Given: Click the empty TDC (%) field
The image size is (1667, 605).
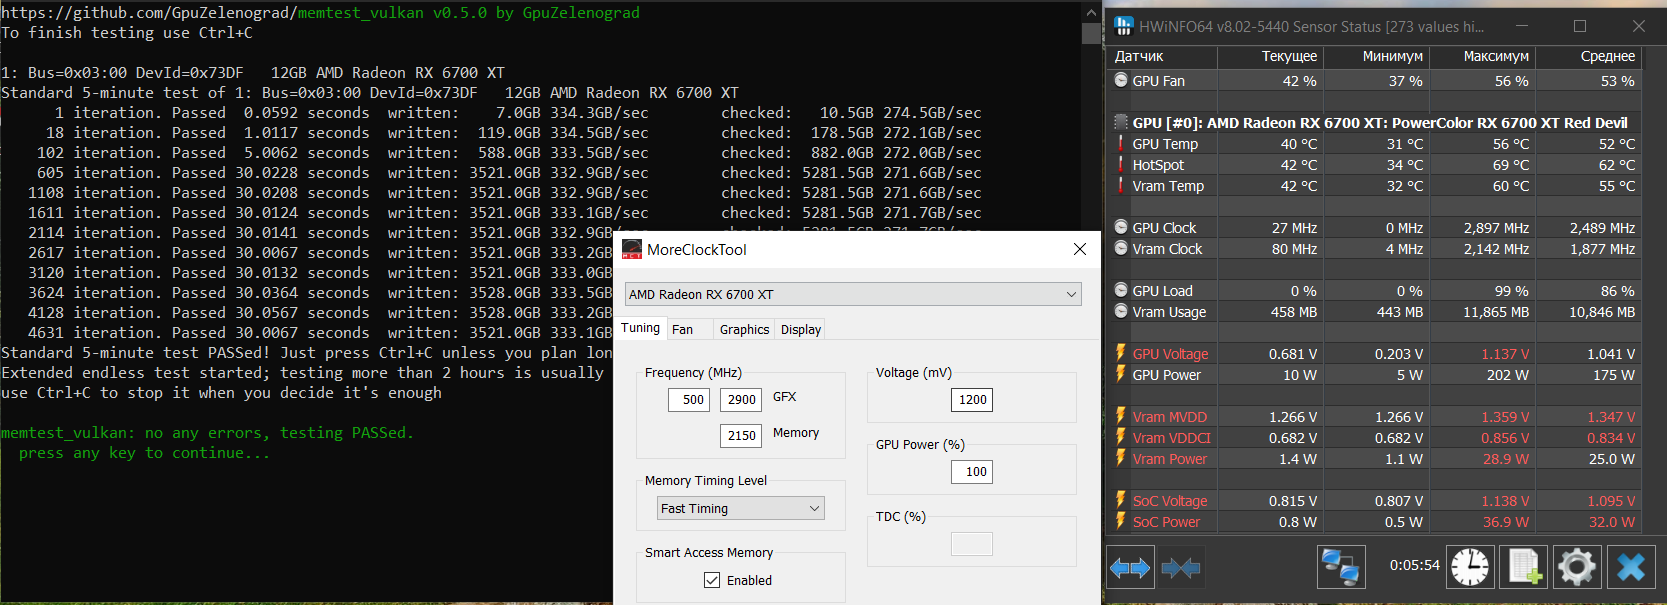Looking at the screenshot, I should coord(972,543).
